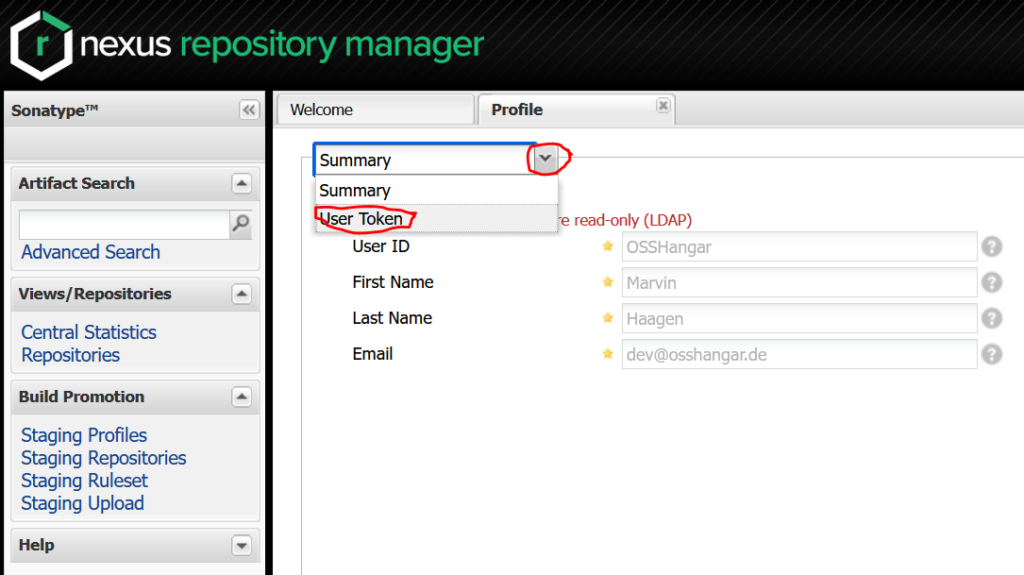Image resolution: width=1024 pixels, height=575 pixels.
Task: Click the read-only (LDAP) notice
Action: 626,220
